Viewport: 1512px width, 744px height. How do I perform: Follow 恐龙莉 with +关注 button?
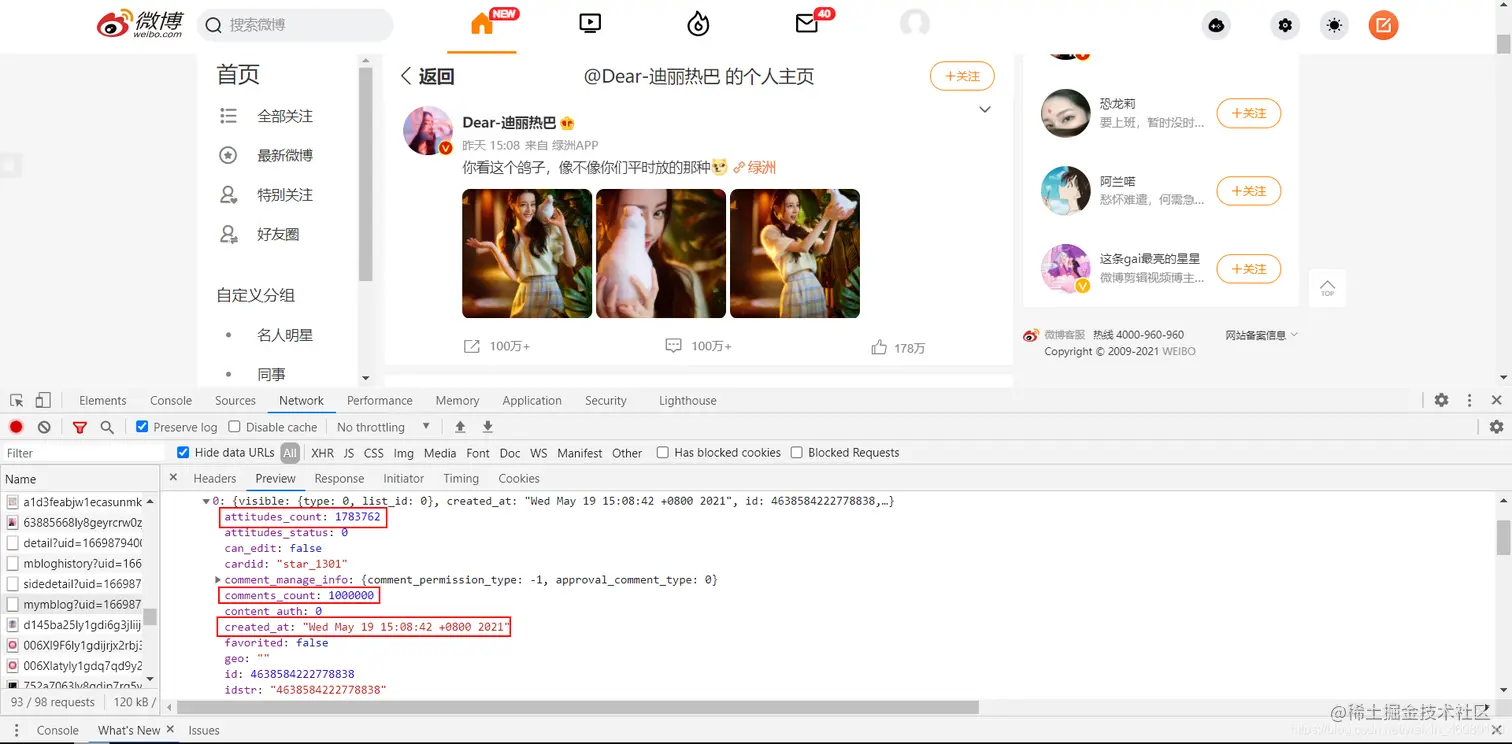[1249, 113]
